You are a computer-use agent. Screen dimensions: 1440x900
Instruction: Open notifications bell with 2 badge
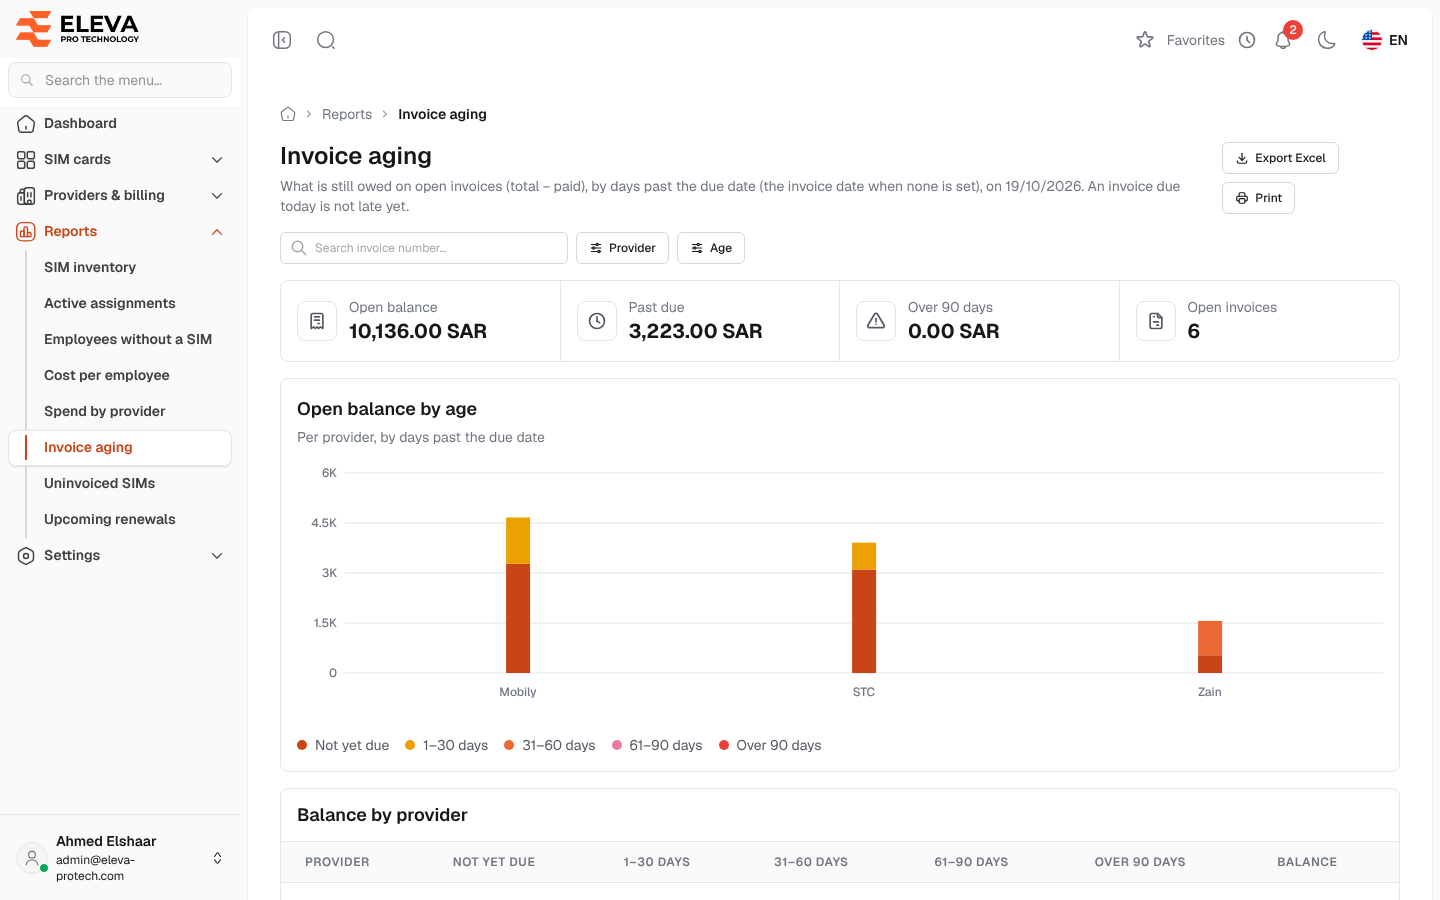click(x=1284, y=39)
